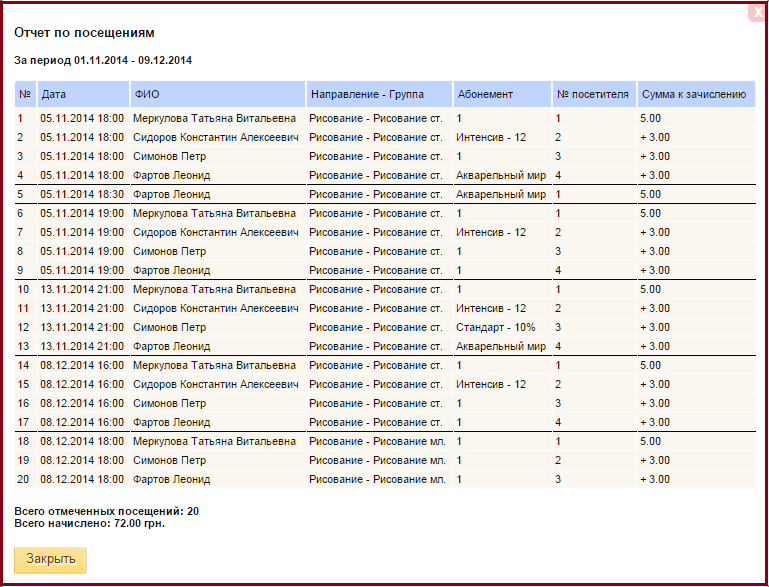Select date cell 05.11.2014 18:30
This screenshot has width=769, height=587.
[82, 194]
